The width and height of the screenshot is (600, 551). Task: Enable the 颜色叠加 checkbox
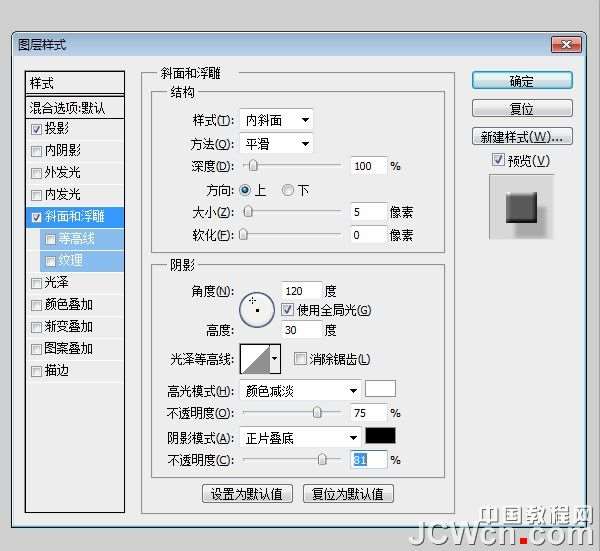pyautogui.click(x=36, y=305)
